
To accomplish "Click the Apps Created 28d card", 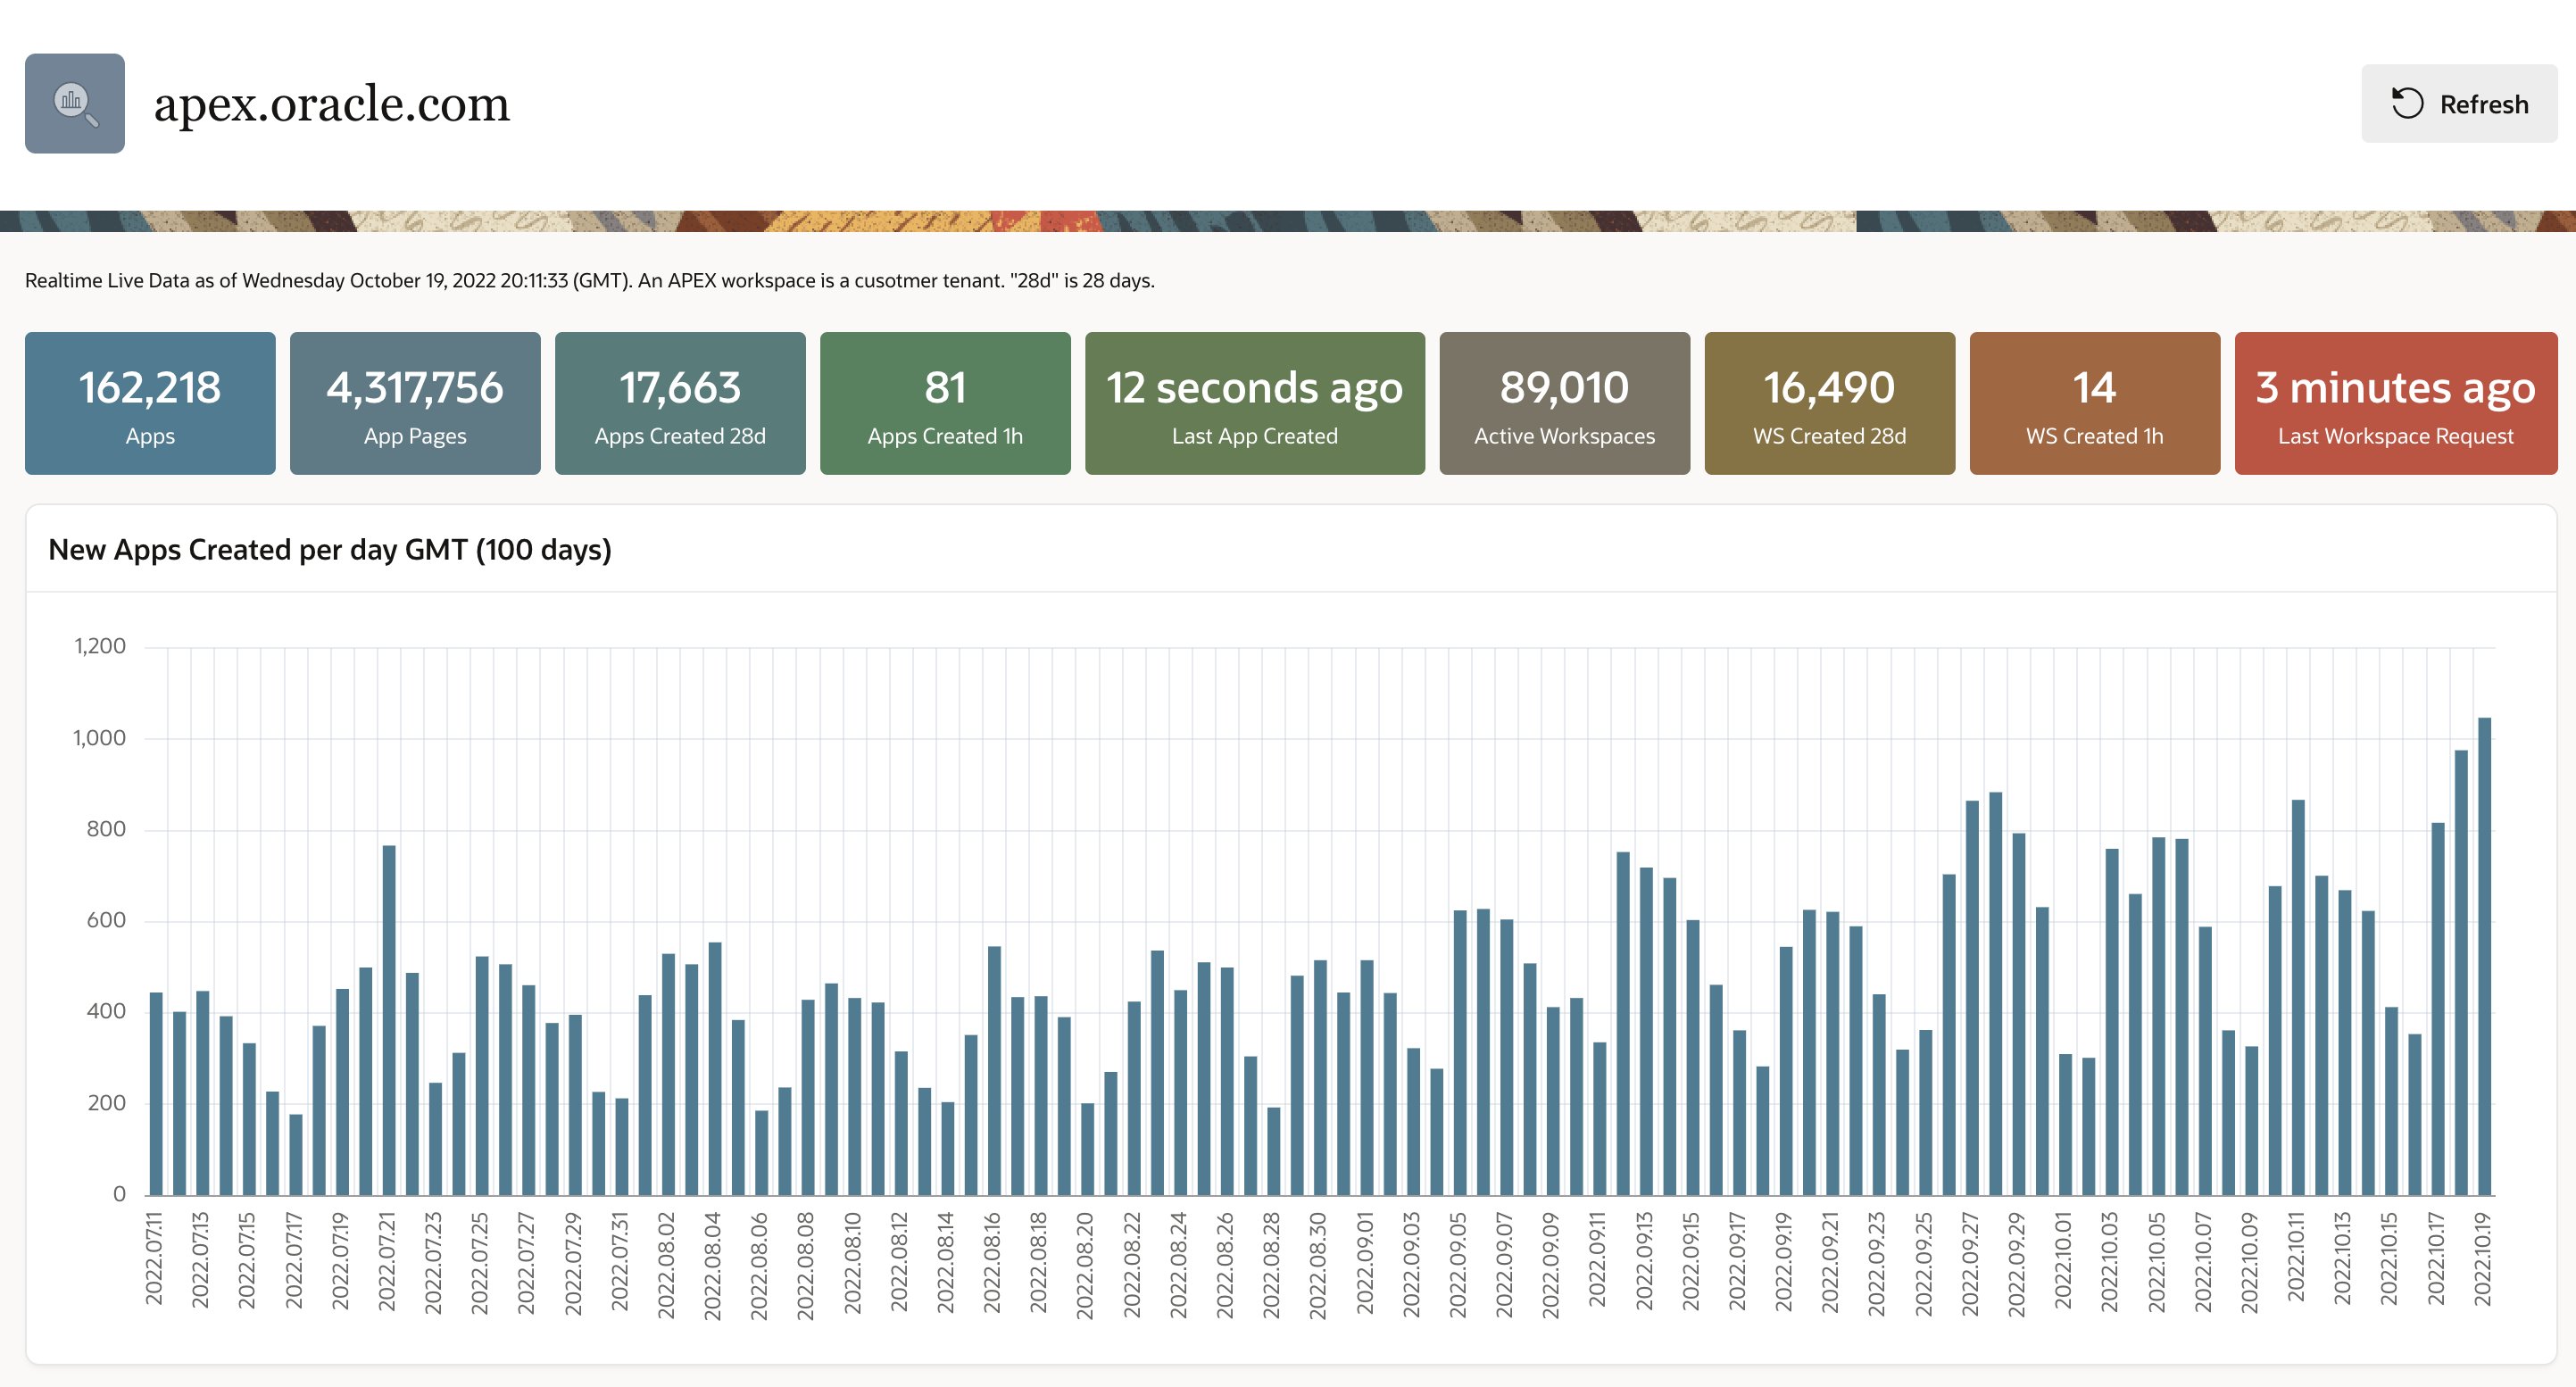I will pyautogui.click(x=680, y=403).
